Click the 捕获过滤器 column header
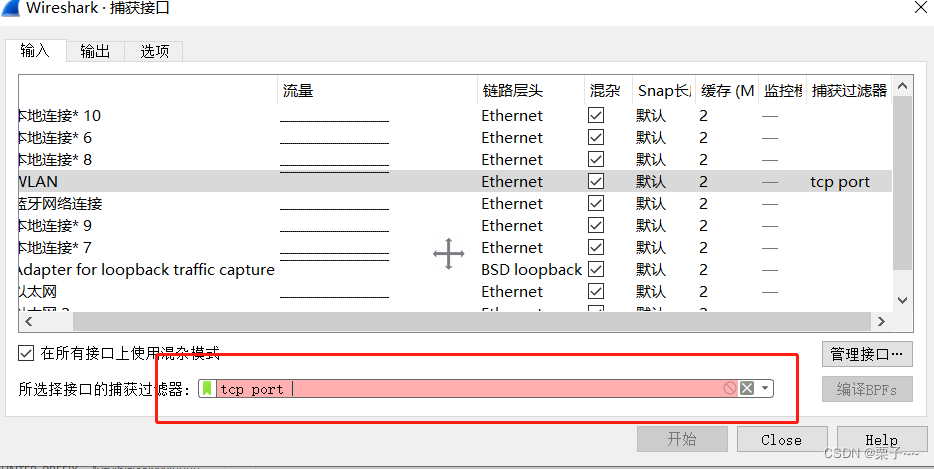 [x=849, y=91]
